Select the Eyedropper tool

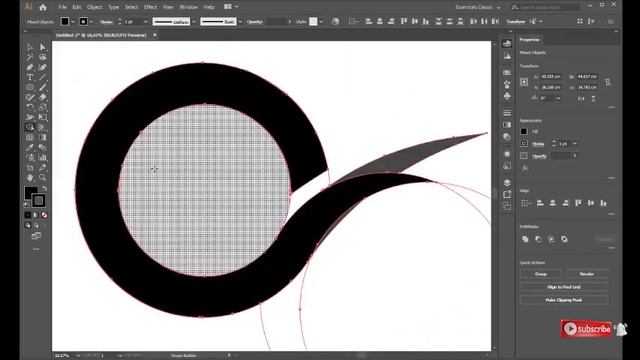point(30,147)
